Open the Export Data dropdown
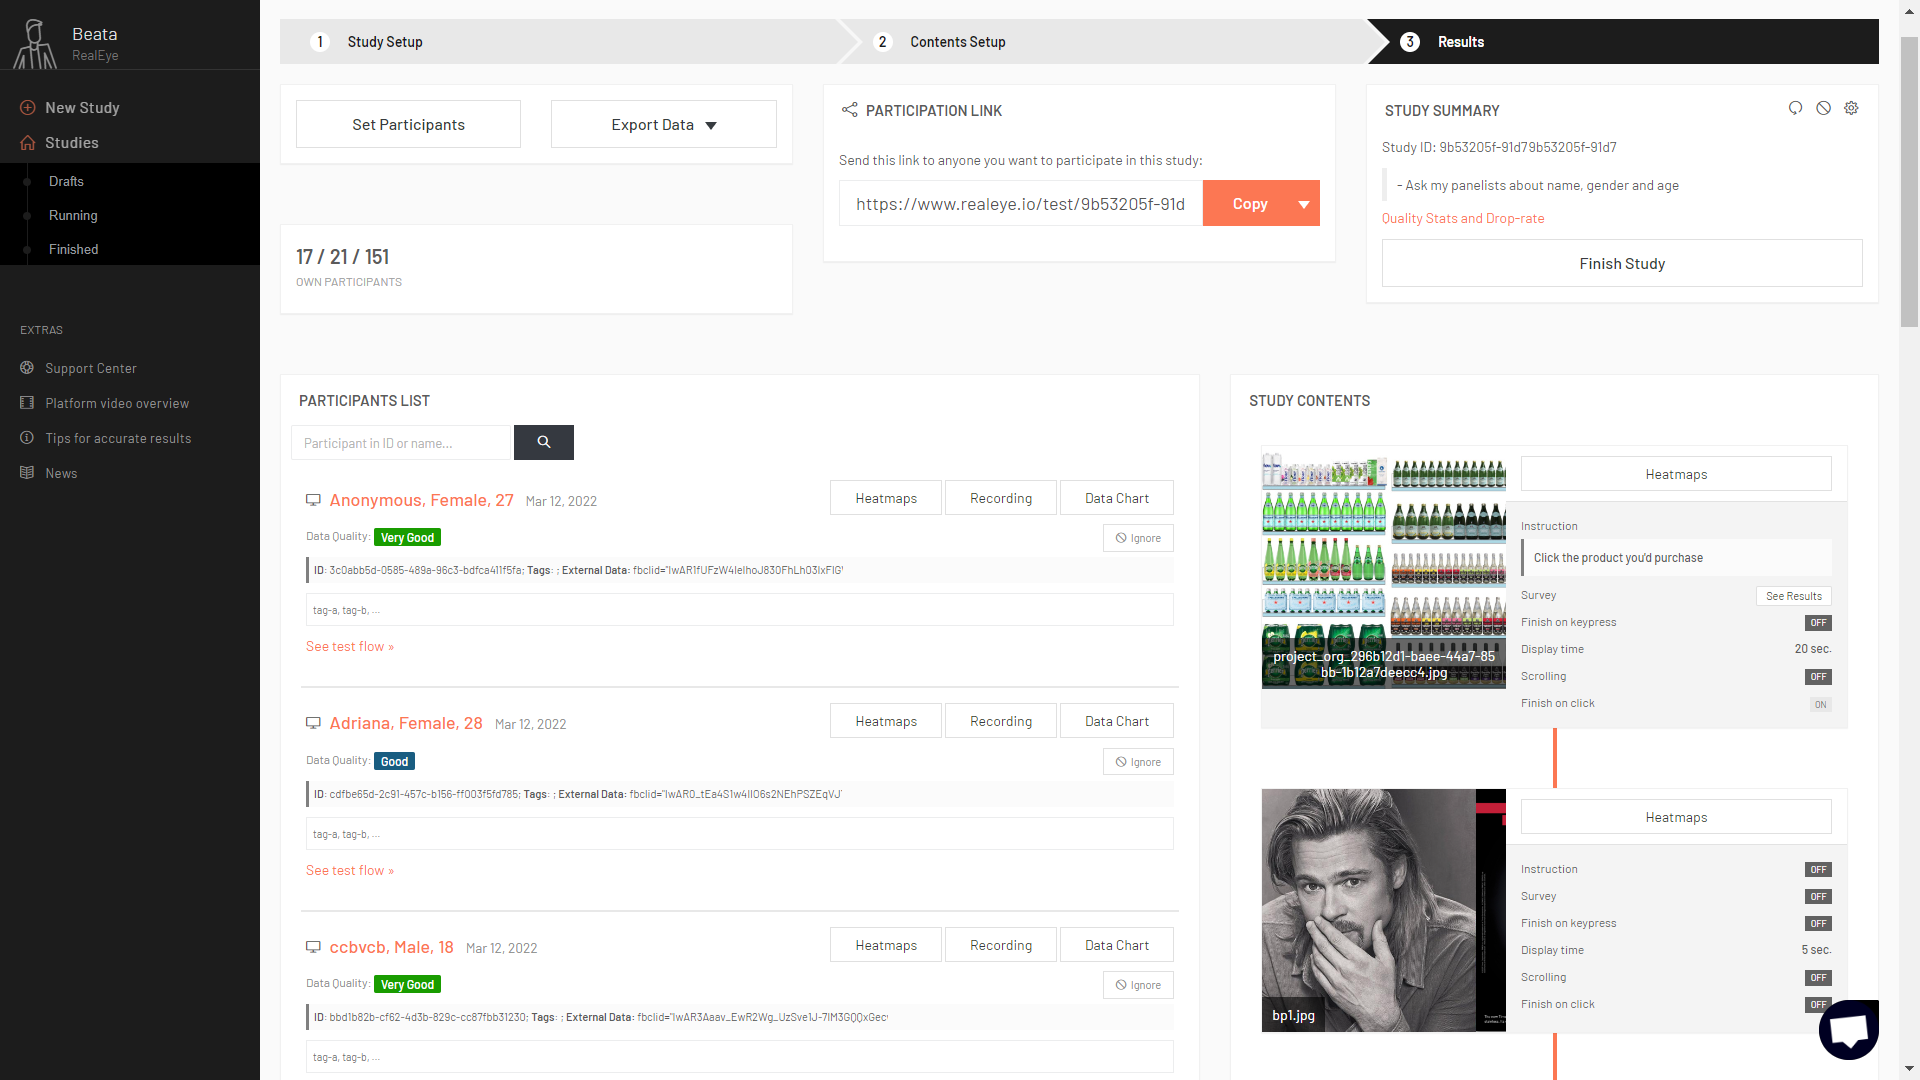This screenshot has height=1080, width=1920. point(663,124)
